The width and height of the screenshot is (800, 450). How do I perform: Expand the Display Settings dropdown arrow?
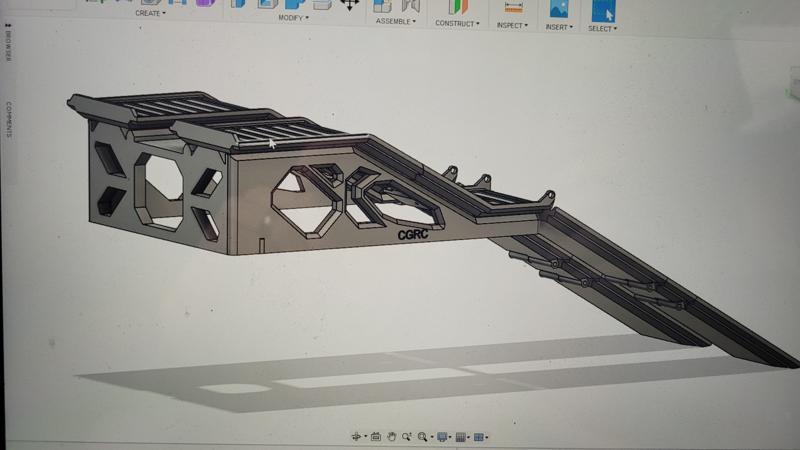coord(450,437)
